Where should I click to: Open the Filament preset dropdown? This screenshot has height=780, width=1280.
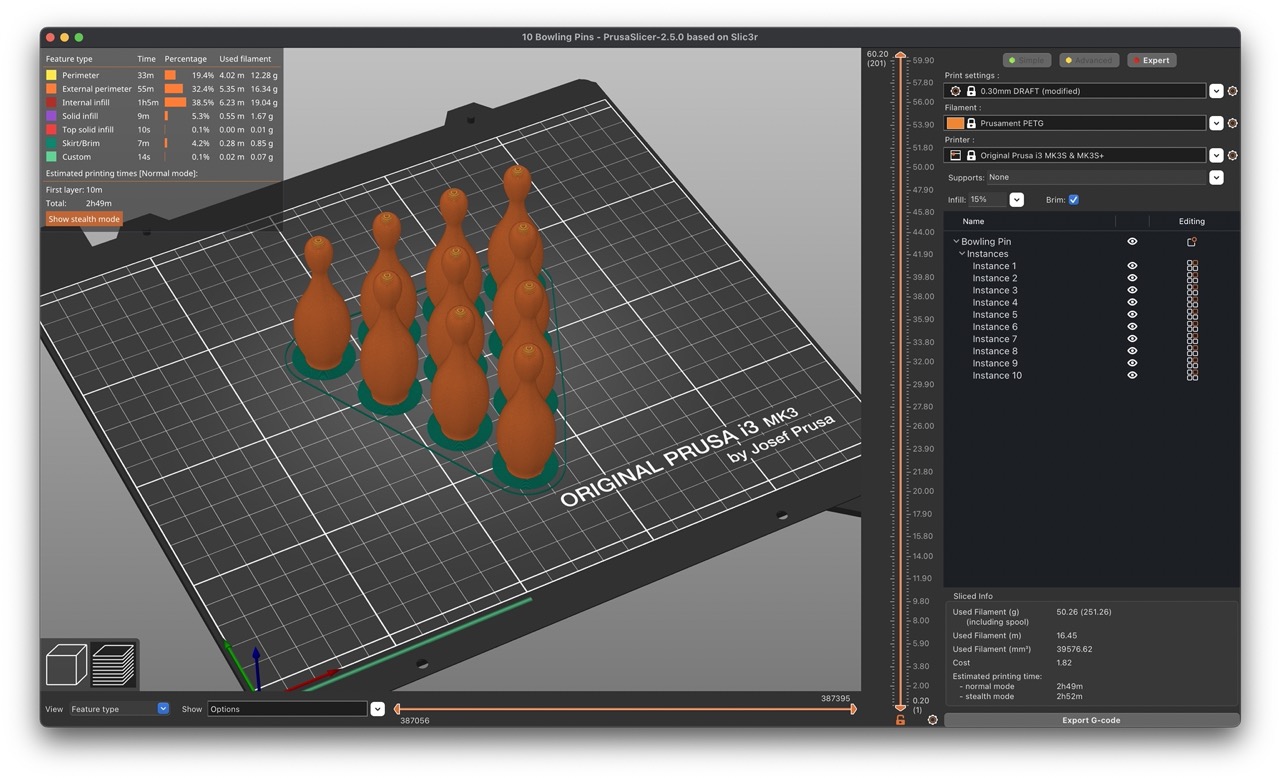[x=1216, y=123]
